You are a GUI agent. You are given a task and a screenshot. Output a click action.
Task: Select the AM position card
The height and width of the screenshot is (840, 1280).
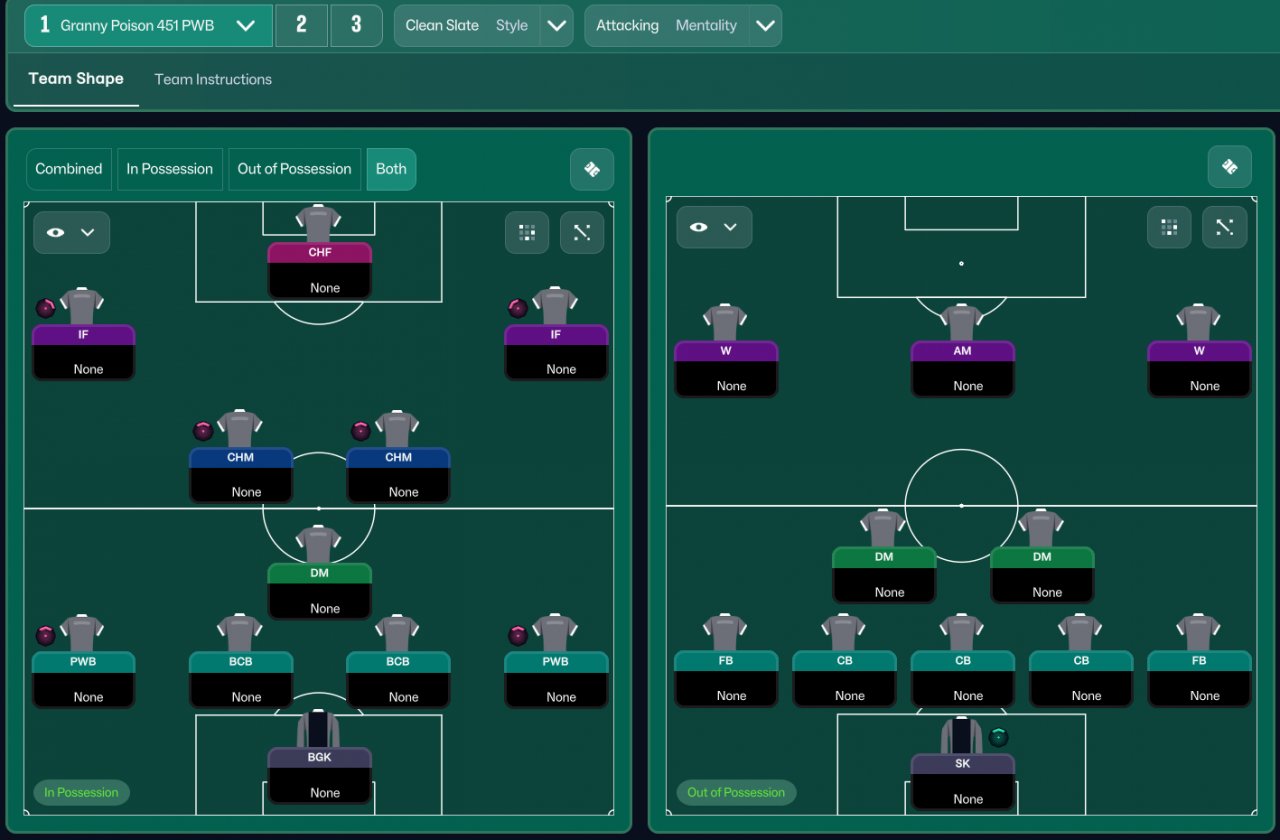(963, 369)
